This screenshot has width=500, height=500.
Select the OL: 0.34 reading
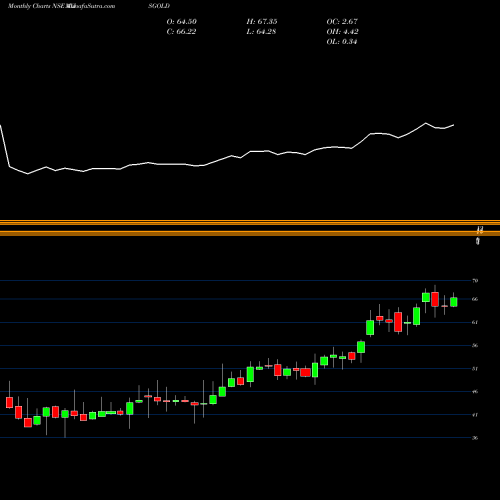(342, 41)
